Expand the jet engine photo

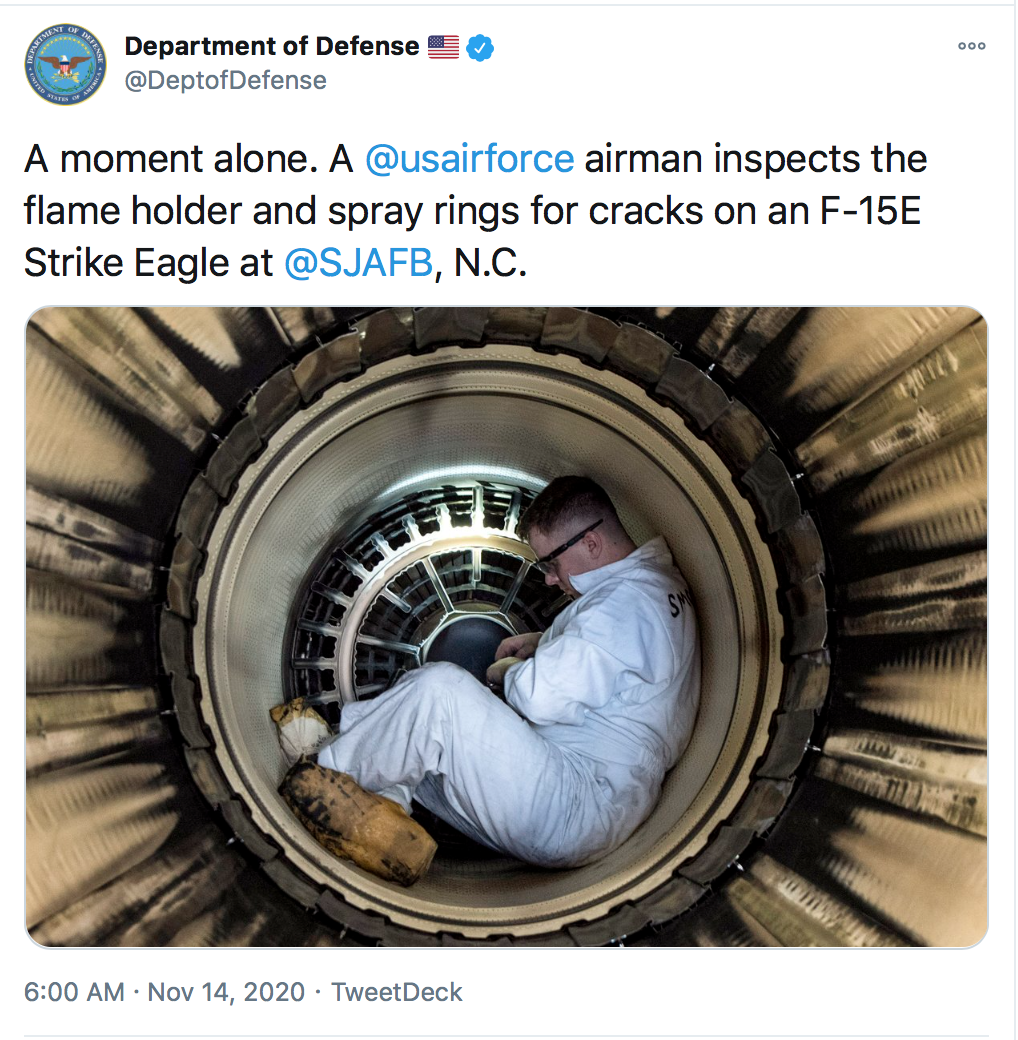(x=507, y=627)
